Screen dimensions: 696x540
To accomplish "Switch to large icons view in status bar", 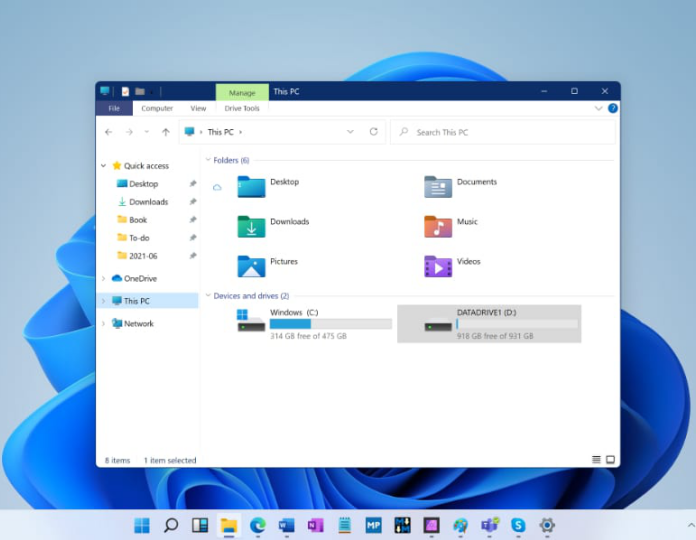I will point(609,460).
